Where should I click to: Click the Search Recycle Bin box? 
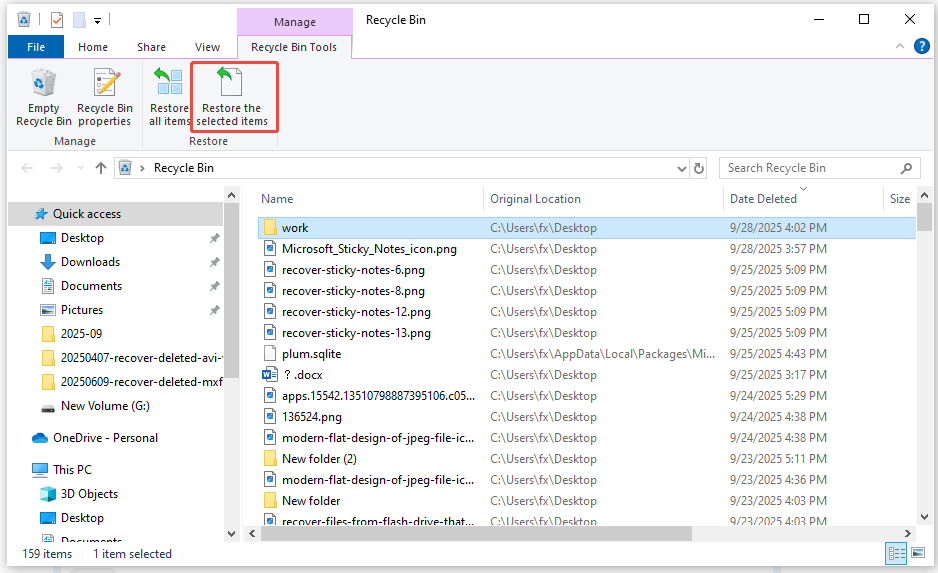point(820,168)
